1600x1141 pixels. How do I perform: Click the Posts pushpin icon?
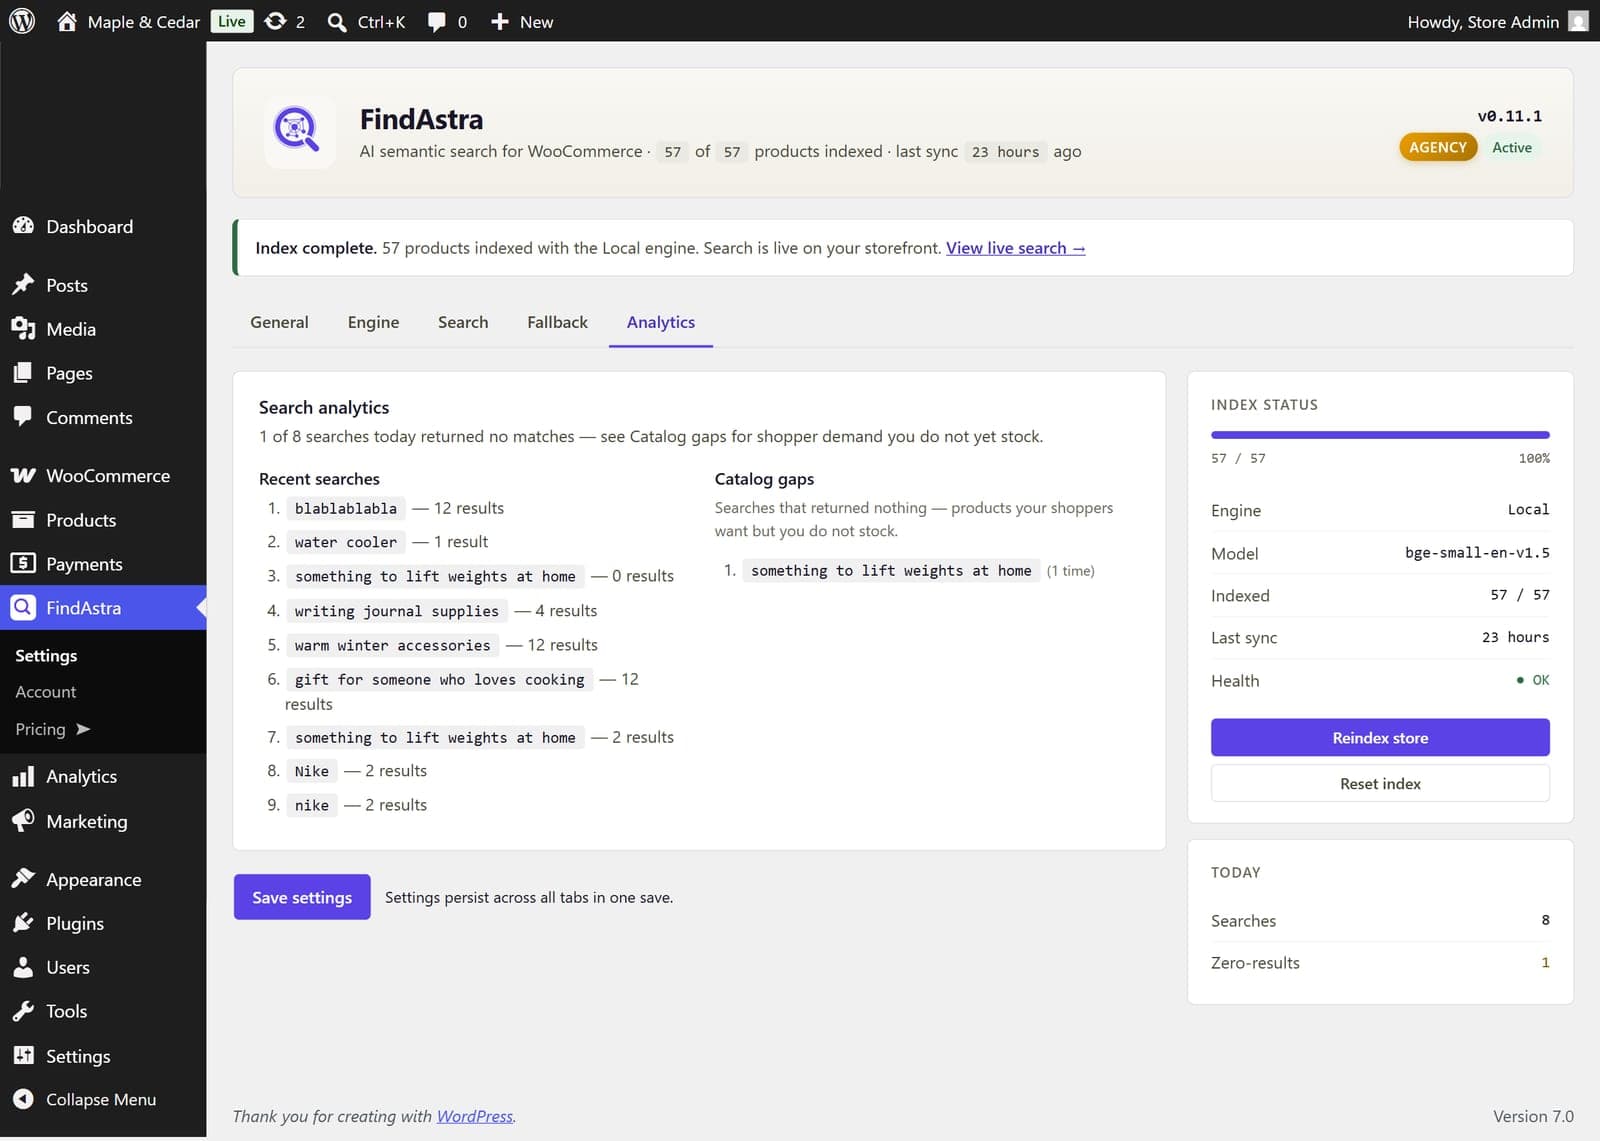pos(23,285)
